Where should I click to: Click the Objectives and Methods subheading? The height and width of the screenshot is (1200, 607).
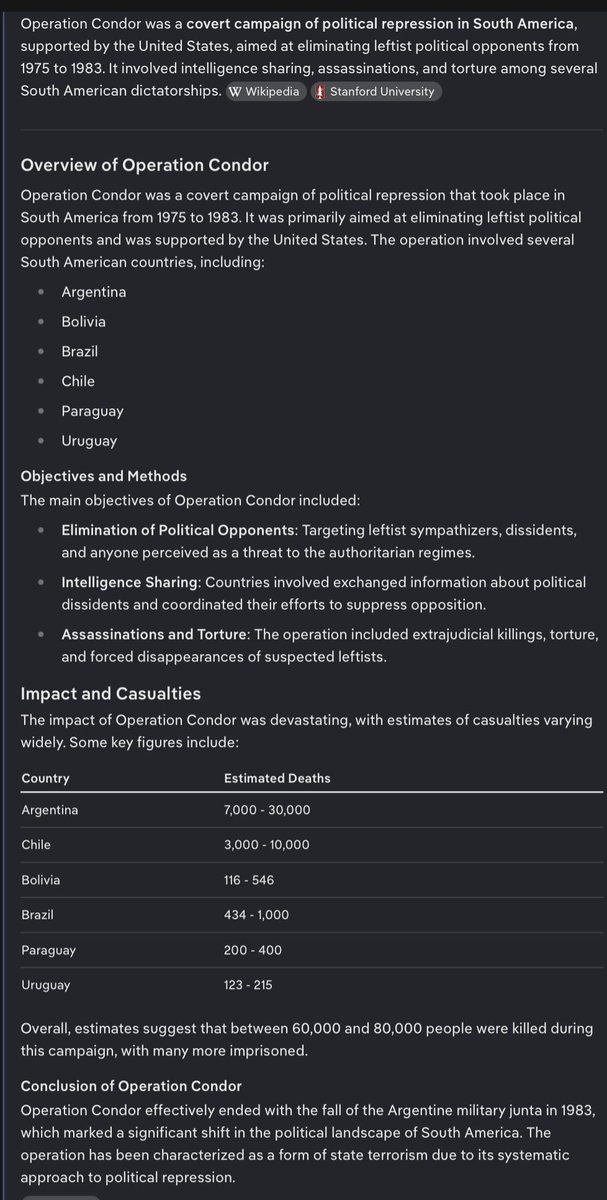pyautogui.click(x=104, y=476)
